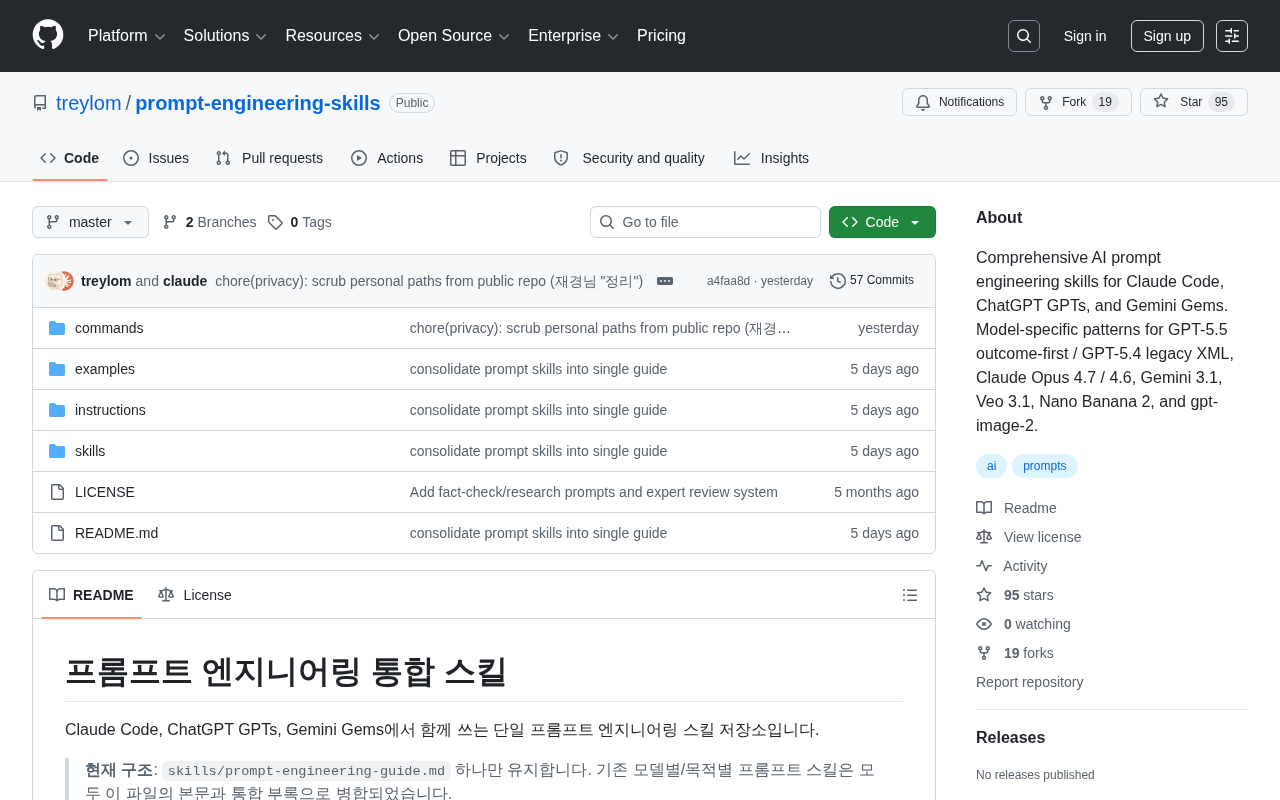
Task: Switch to the Projects tab
Action: click(x=488, y=158)
